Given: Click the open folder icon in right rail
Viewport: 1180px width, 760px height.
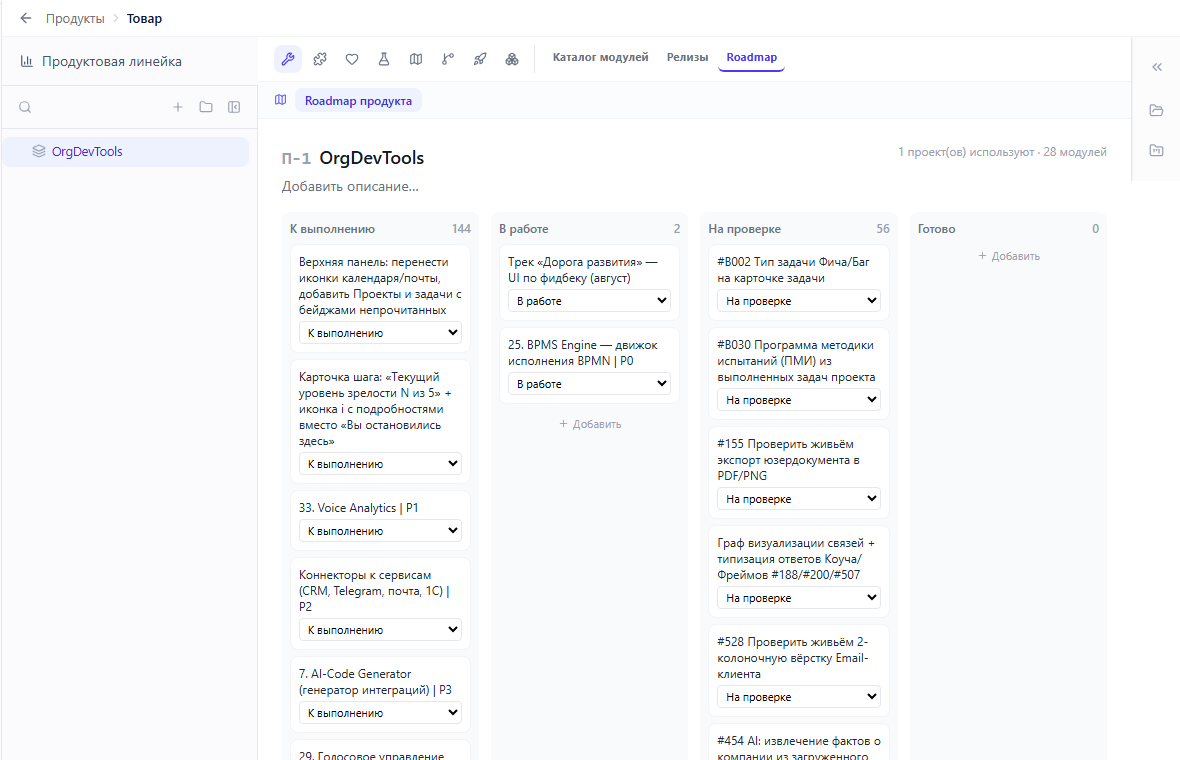Looking at the screenshot, I should click(x=1157, y=110).
